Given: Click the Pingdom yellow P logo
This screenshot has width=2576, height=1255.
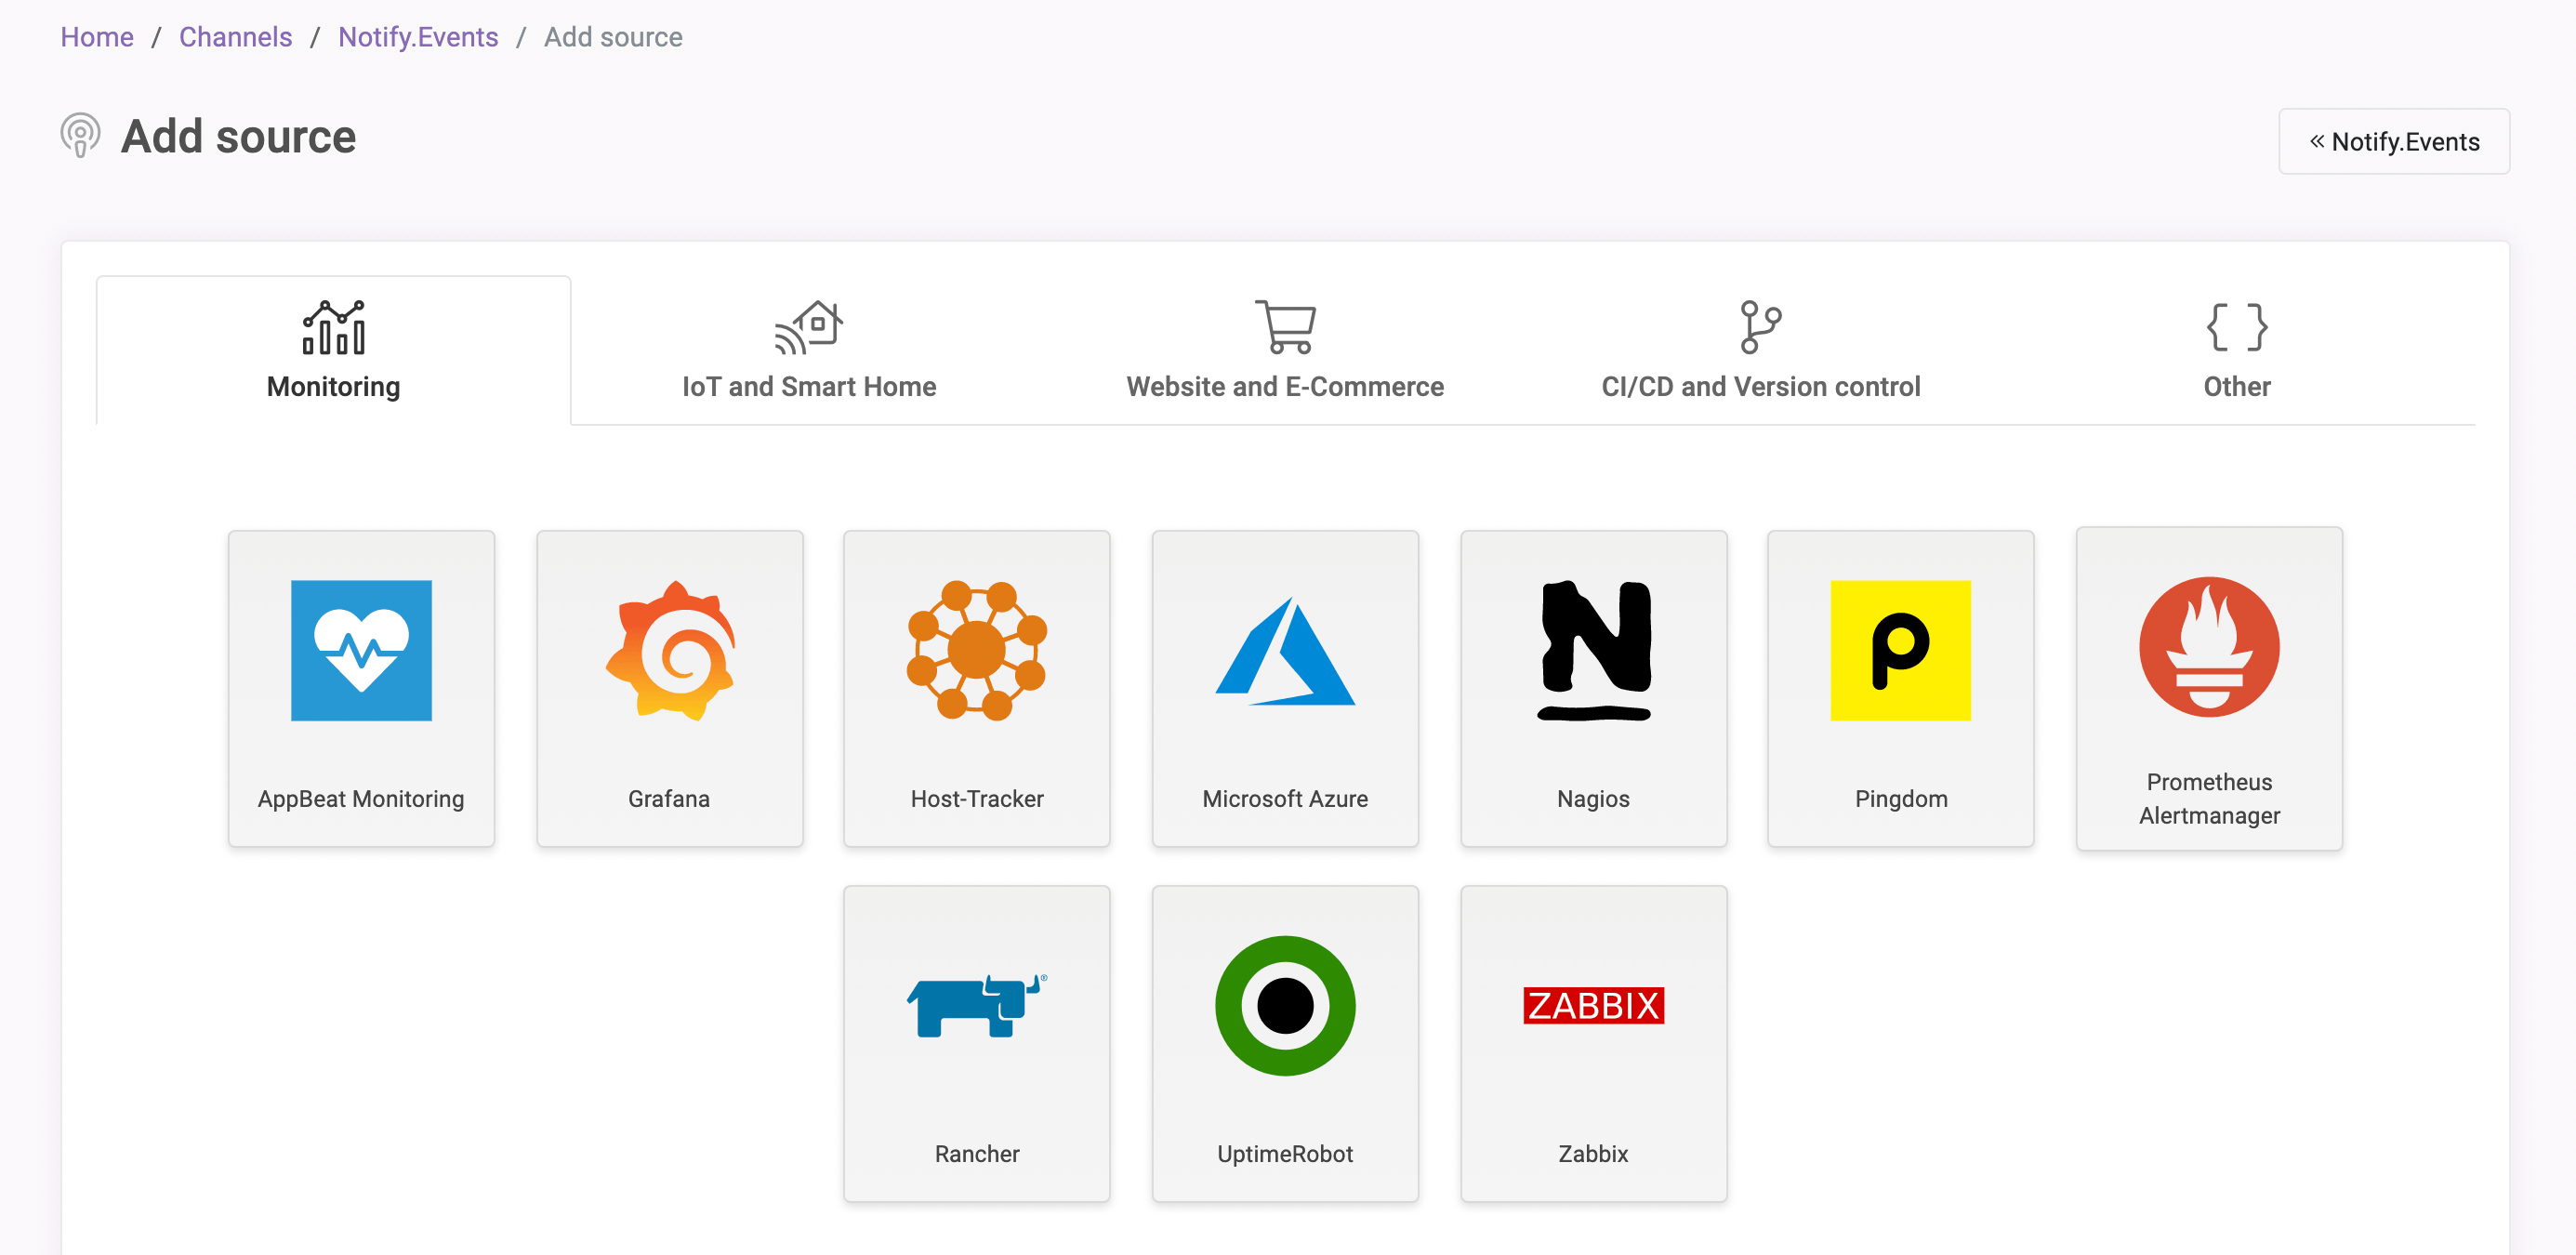Looking at the screenshot, I should tap(1901, 650).
